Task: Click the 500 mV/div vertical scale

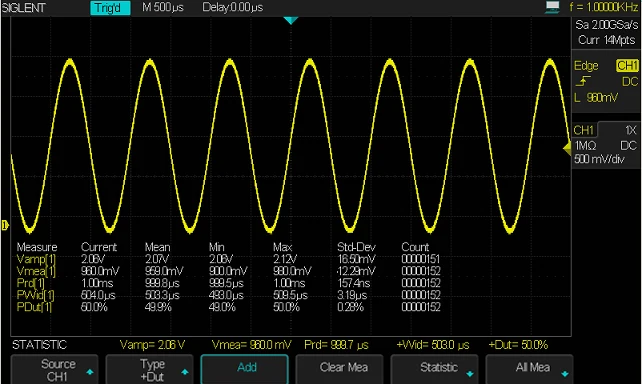Action: [599, 159]
